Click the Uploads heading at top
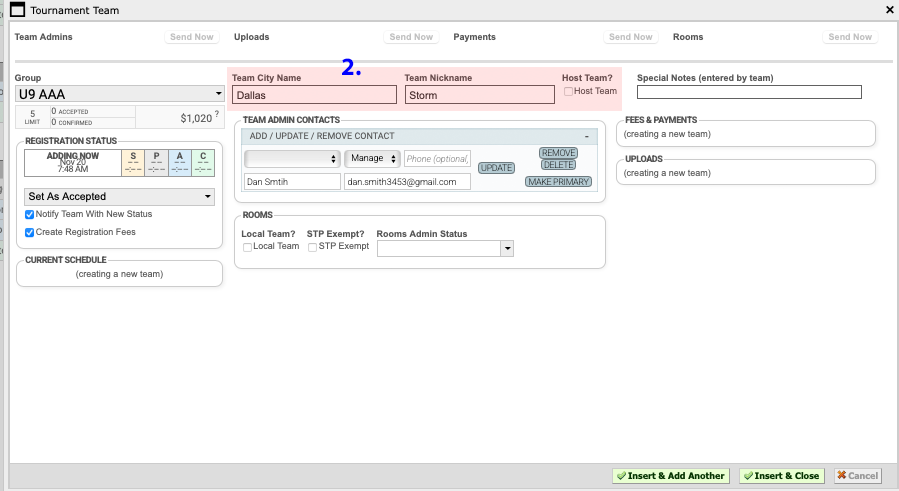The height and width of the screenshot is (491, 899). point(252,37)
